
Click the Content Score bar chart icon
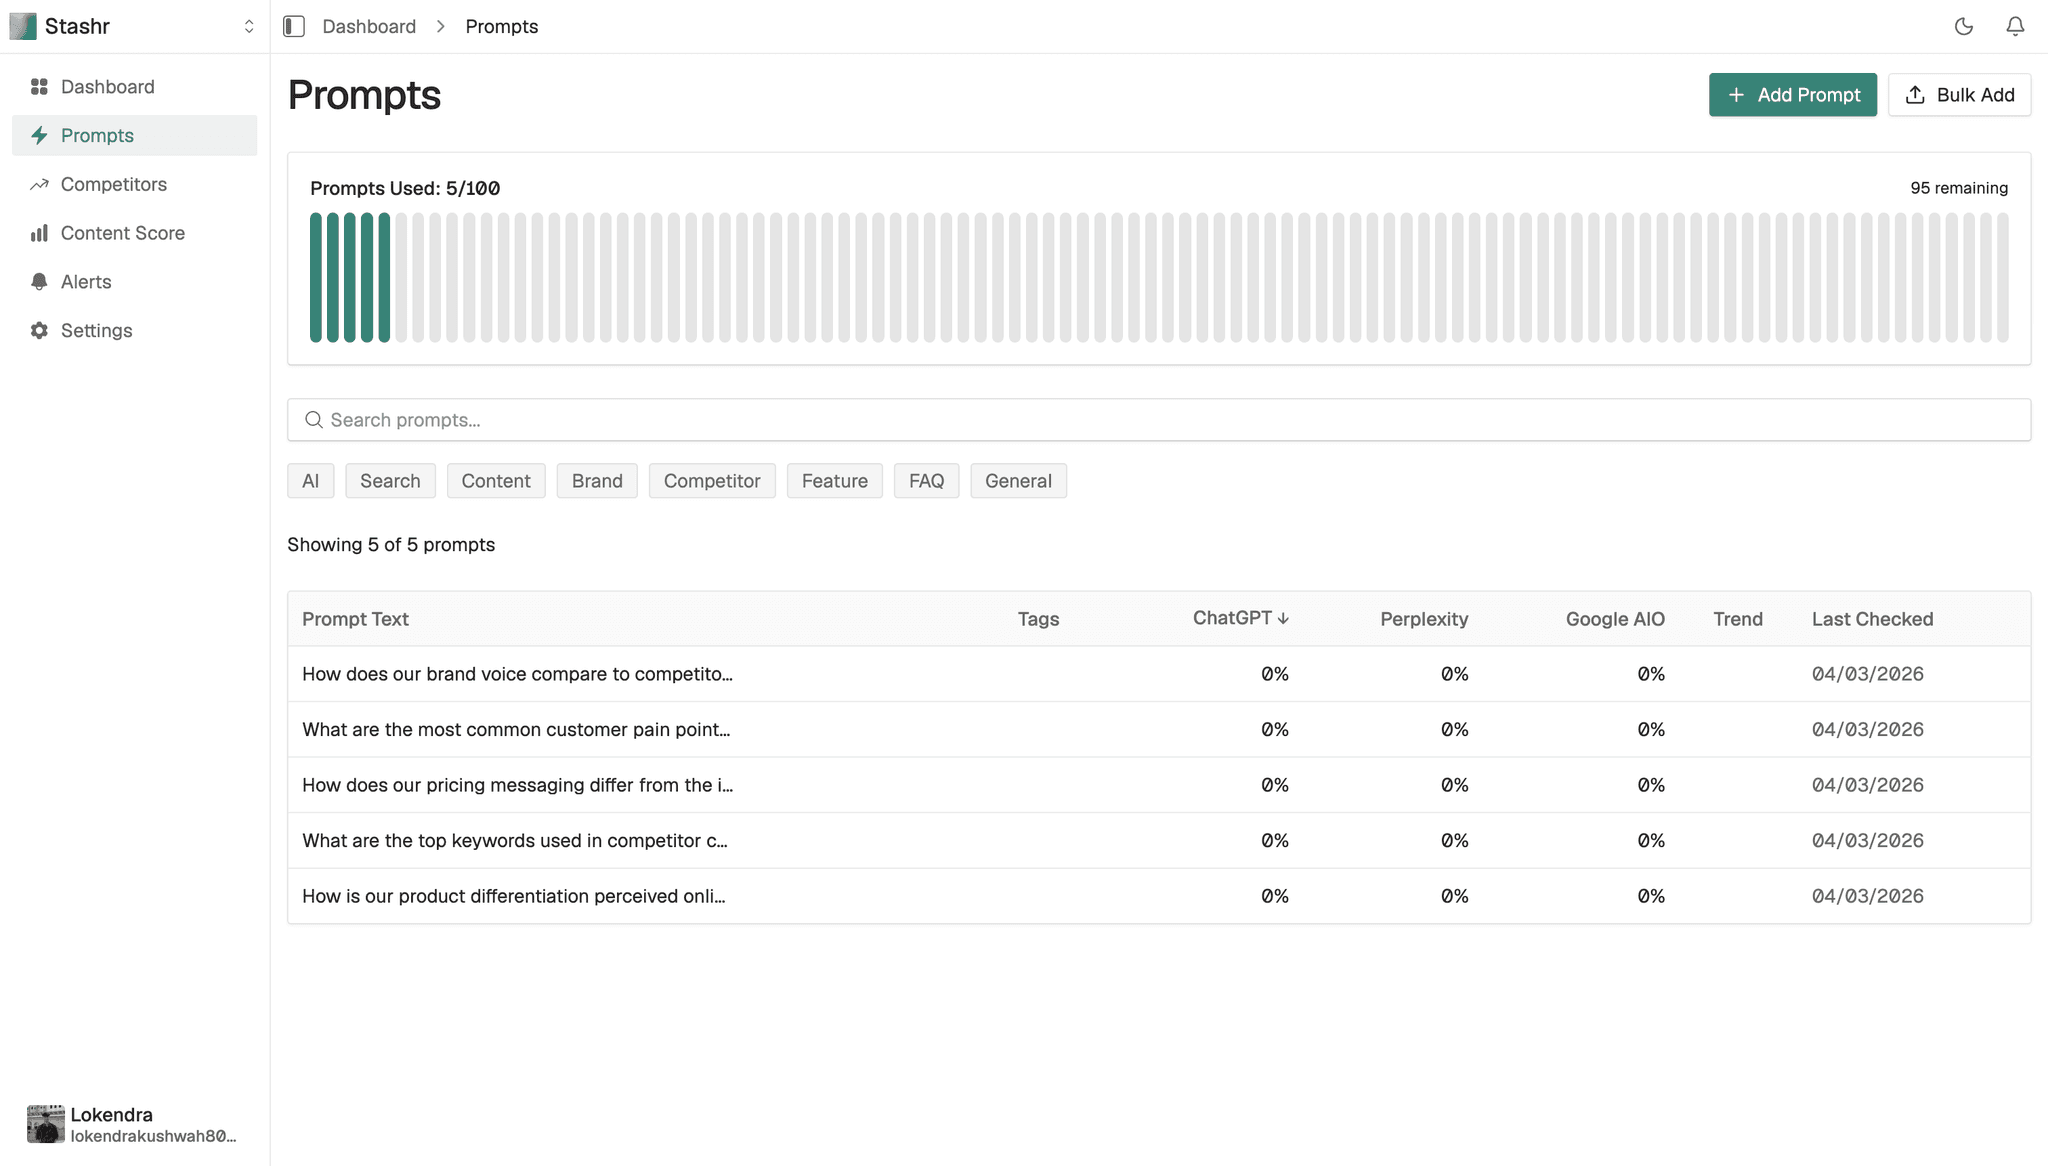coord(39,232)
